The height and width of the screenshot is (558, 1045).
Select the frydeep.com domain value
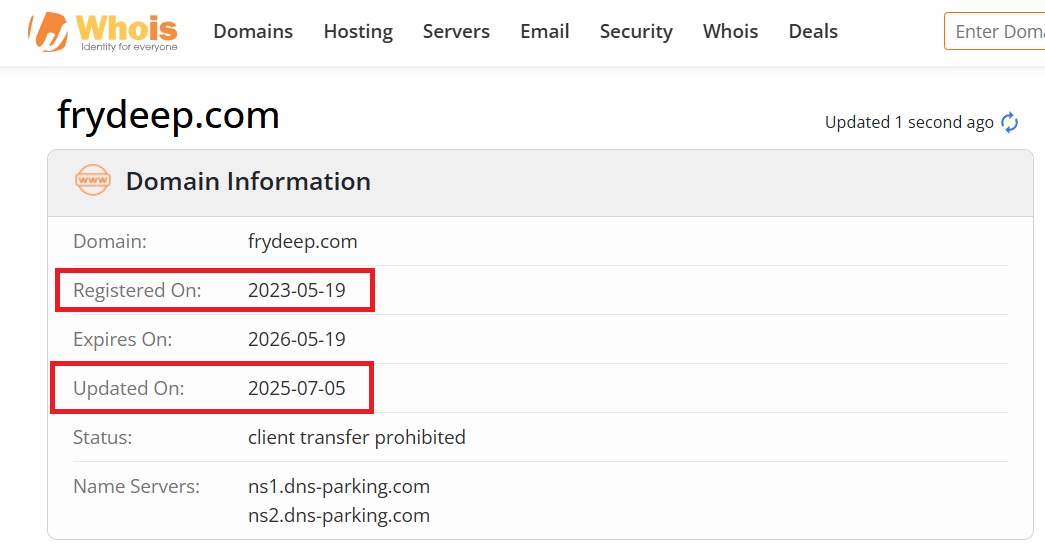(x=303, y=241)
